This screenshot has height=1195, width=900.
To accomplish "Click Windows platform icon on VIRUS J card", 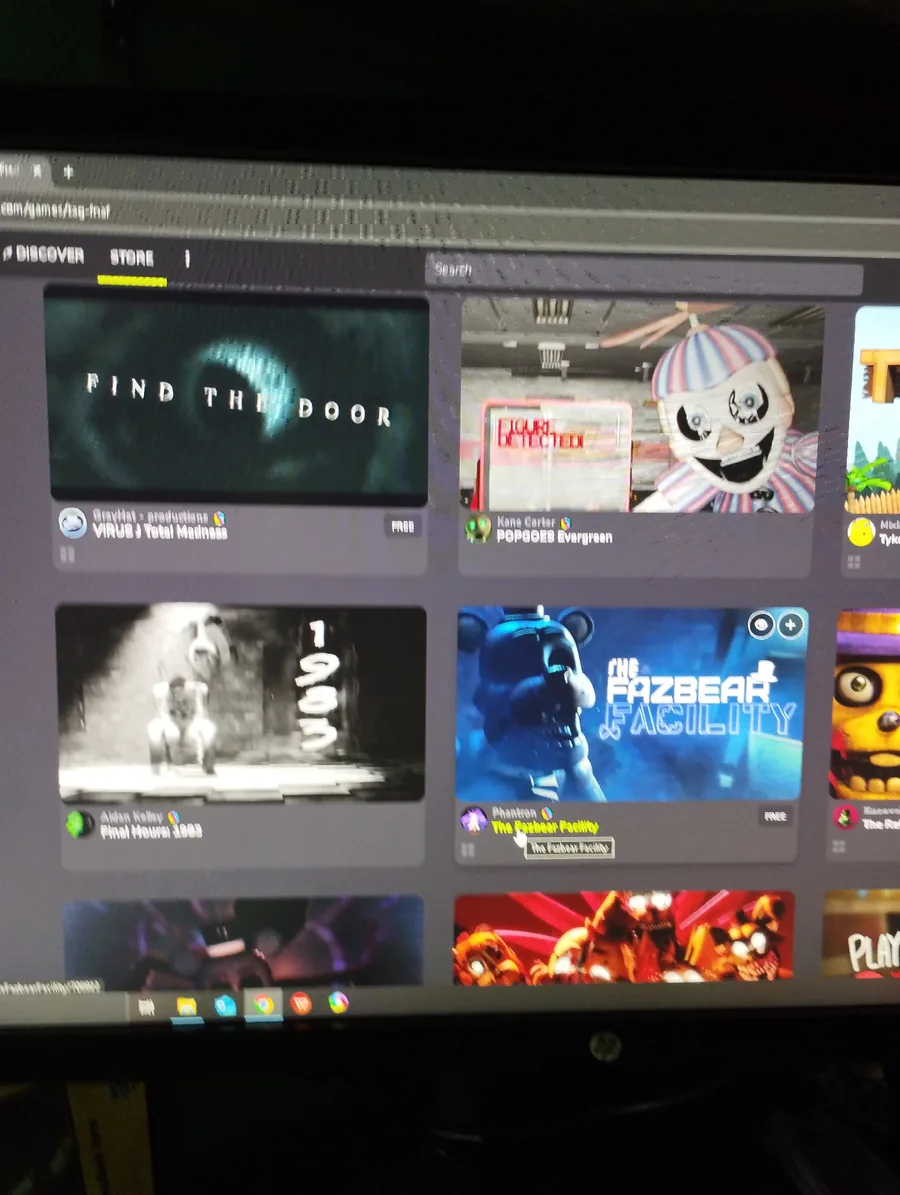I will coord(67,555).
